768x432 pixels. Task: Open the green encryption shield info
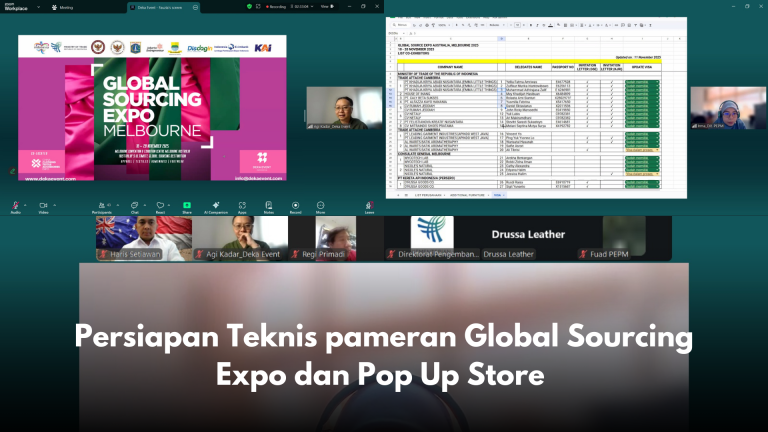[249, 7]
